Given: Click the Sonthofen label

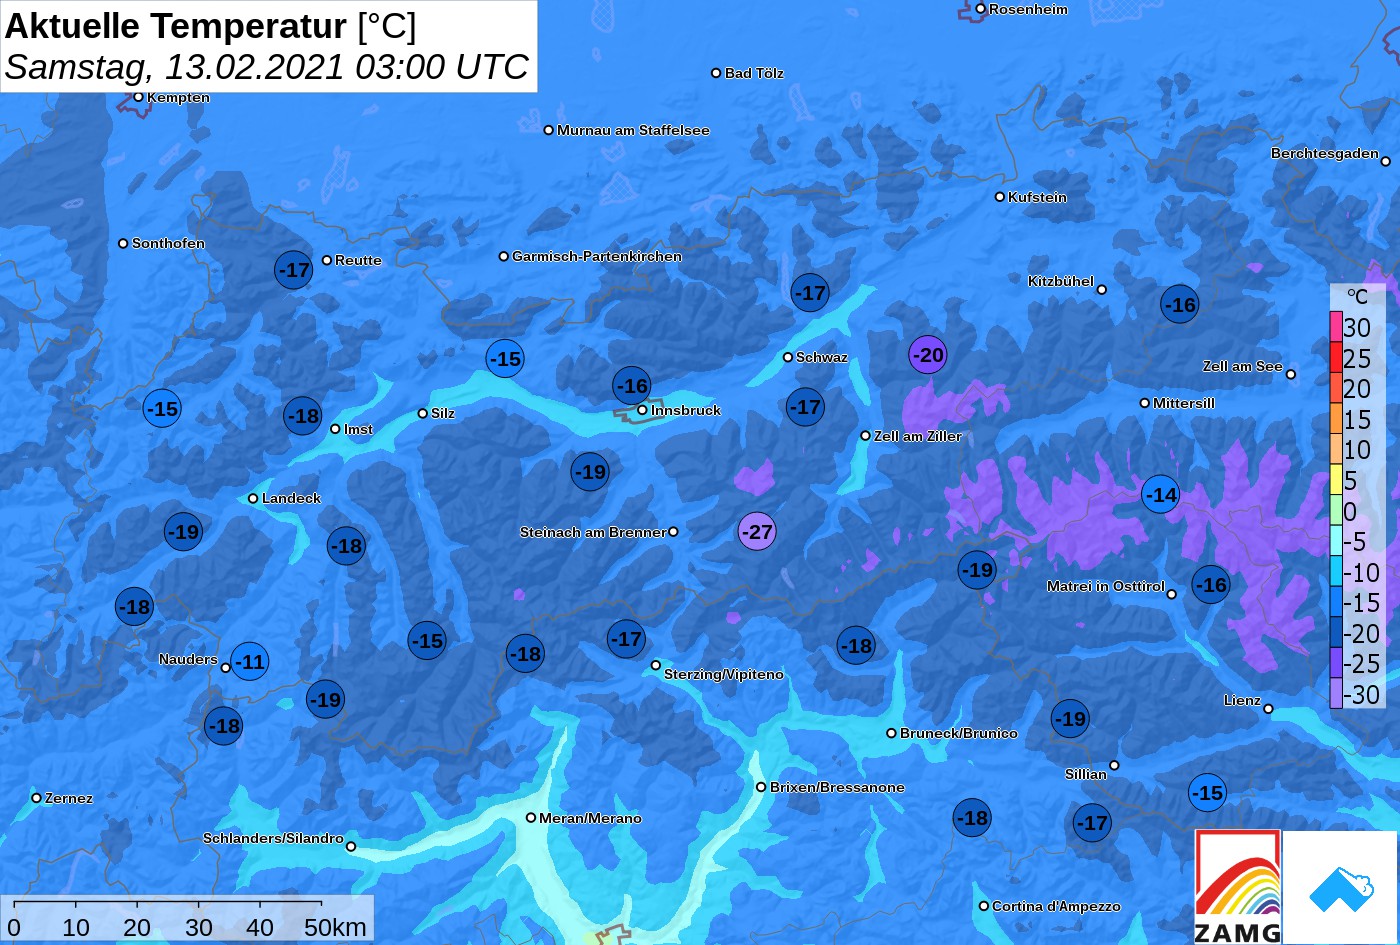Looking at the screenshot, I should 168,243.
